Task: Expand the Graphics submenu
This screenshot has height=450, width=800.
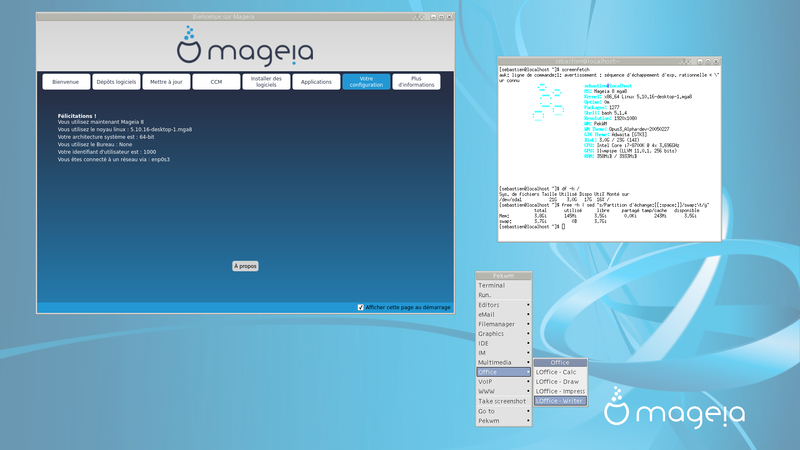Action: pyautogui.click(x=504, y=334)
